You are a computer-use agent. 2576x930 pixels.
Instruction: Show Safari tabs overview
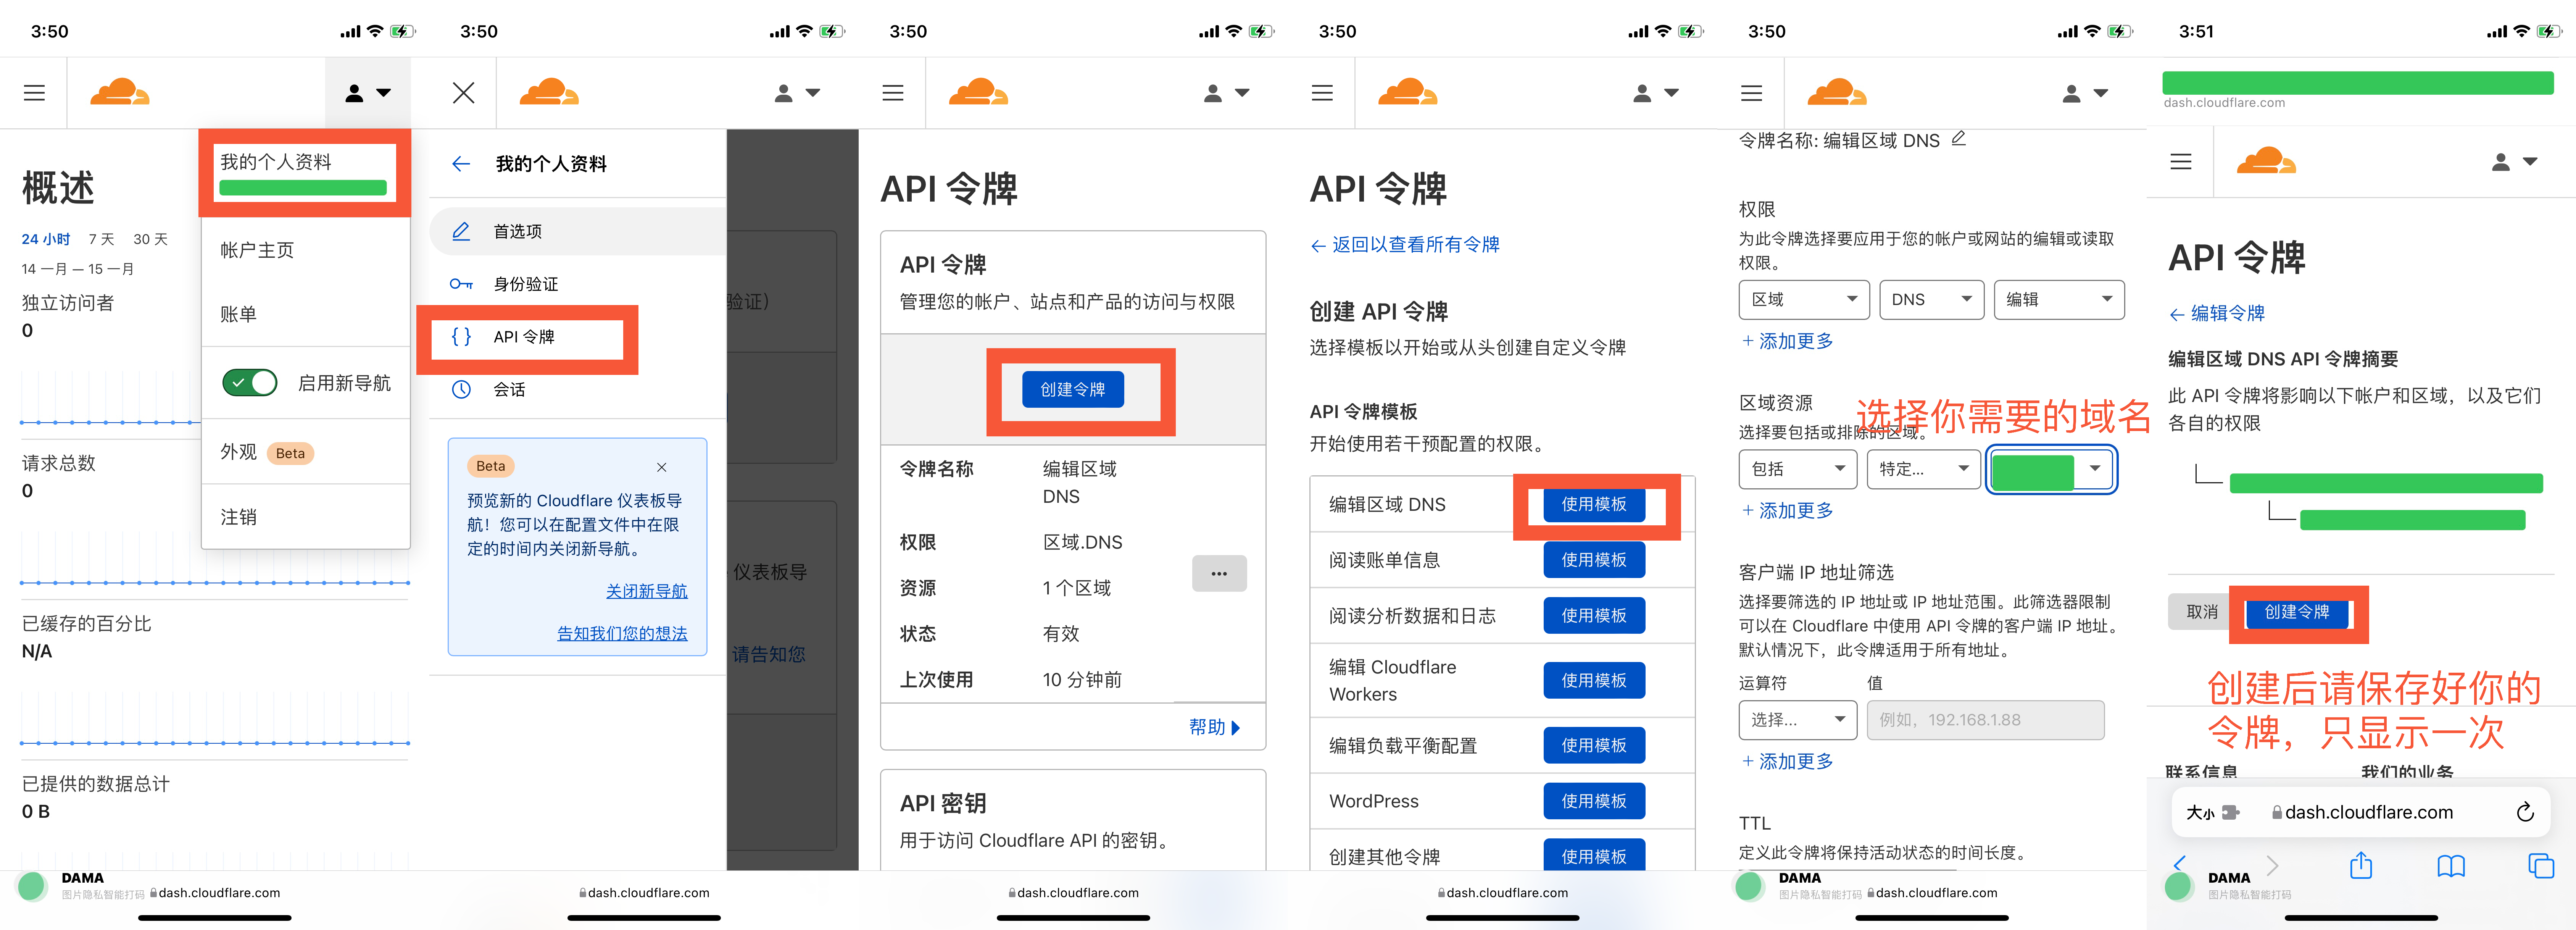point(2541,866)
